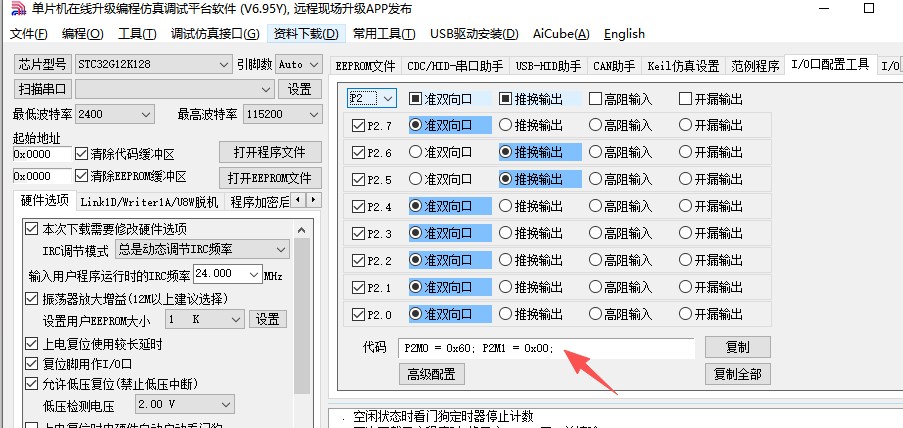Viewport: 903px width, 428px height.
Task: Click the 扫描串口 button
Action: 43,89
